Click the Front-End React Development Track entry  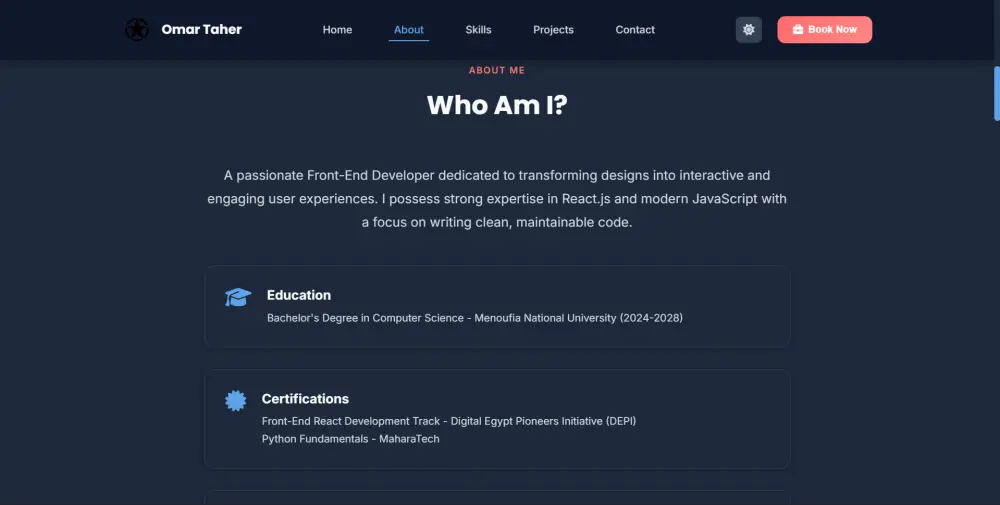448,421
